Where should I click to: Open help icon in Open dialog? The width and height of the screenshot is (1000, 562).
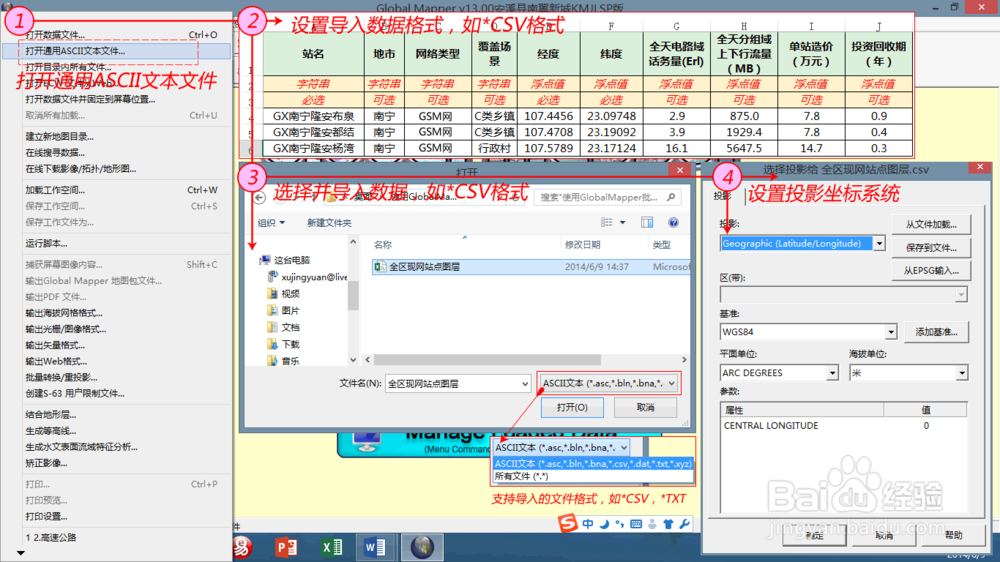coord(673,223)
